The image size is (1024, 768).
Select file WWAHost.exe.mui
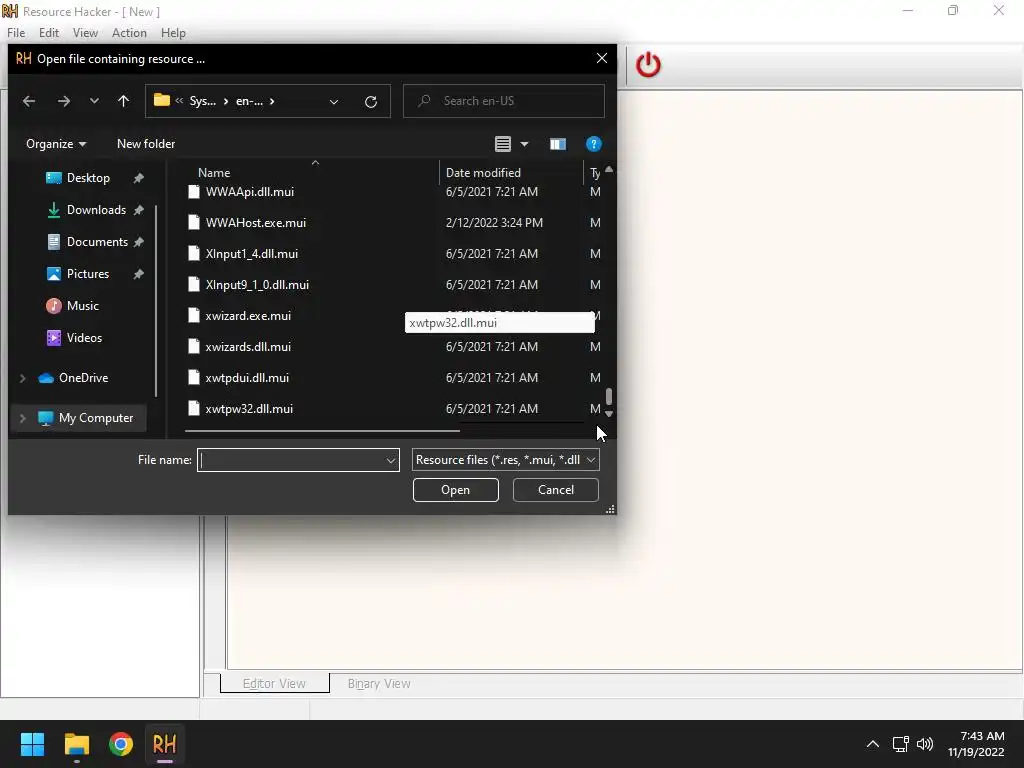(255, 223)
